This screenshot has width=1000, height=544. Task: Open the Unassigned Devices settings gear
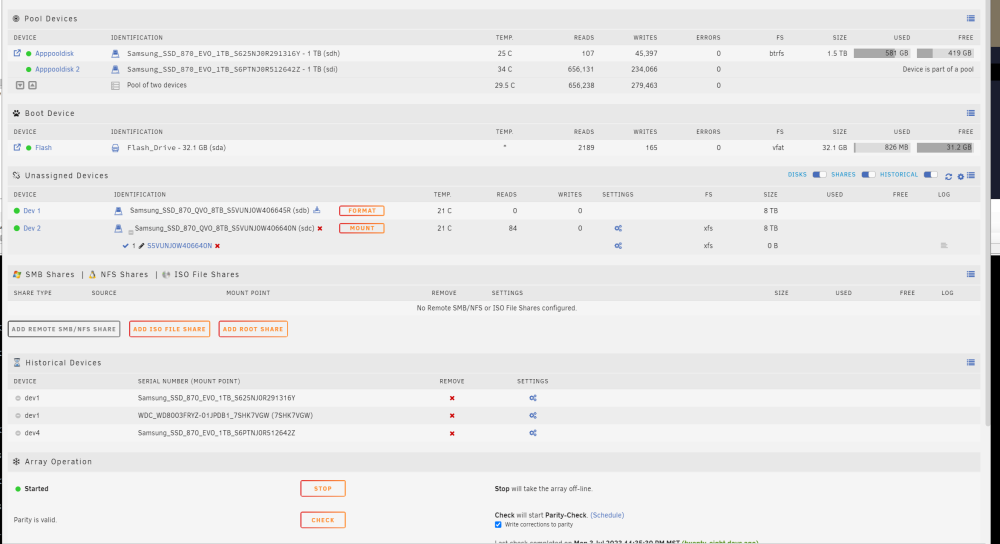960,177
